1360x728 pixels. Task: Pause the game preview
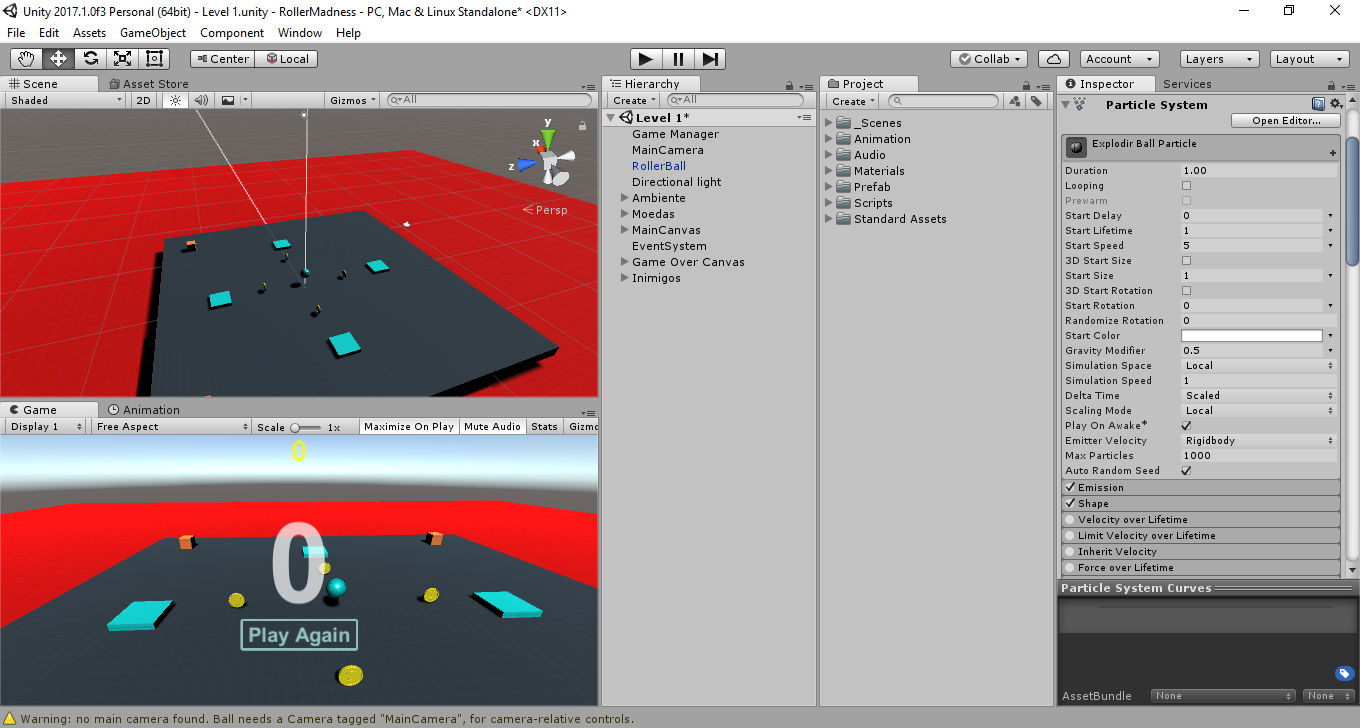(x=678, y=59)
